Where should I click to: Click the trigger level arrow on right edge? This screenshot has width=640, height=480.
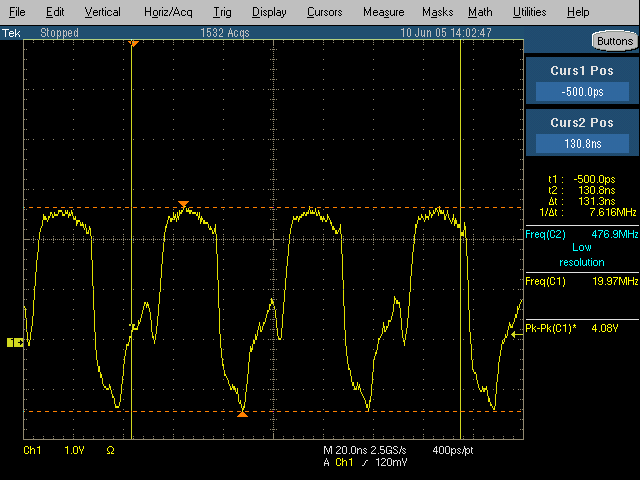tap(517, 335)
